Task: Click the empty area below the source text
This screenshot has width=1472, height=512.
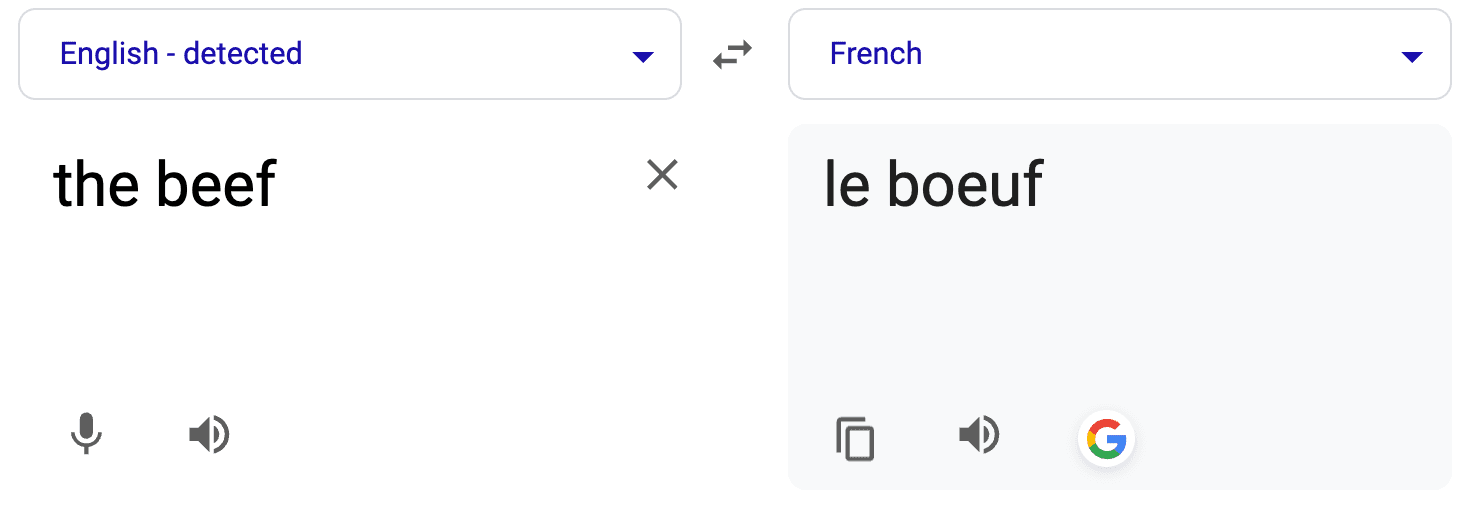Action: tap(350, 310)
